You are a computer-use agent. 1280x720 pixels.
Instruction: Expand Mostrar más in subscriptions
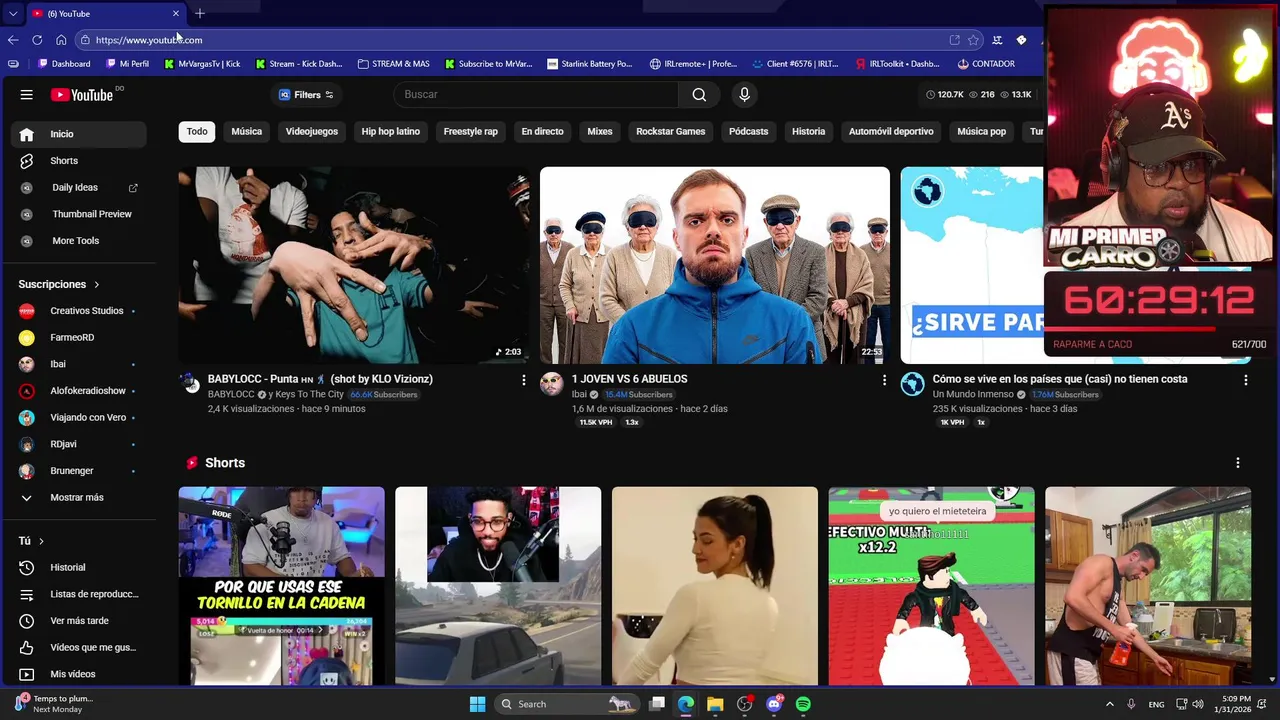tap(79, 498)
